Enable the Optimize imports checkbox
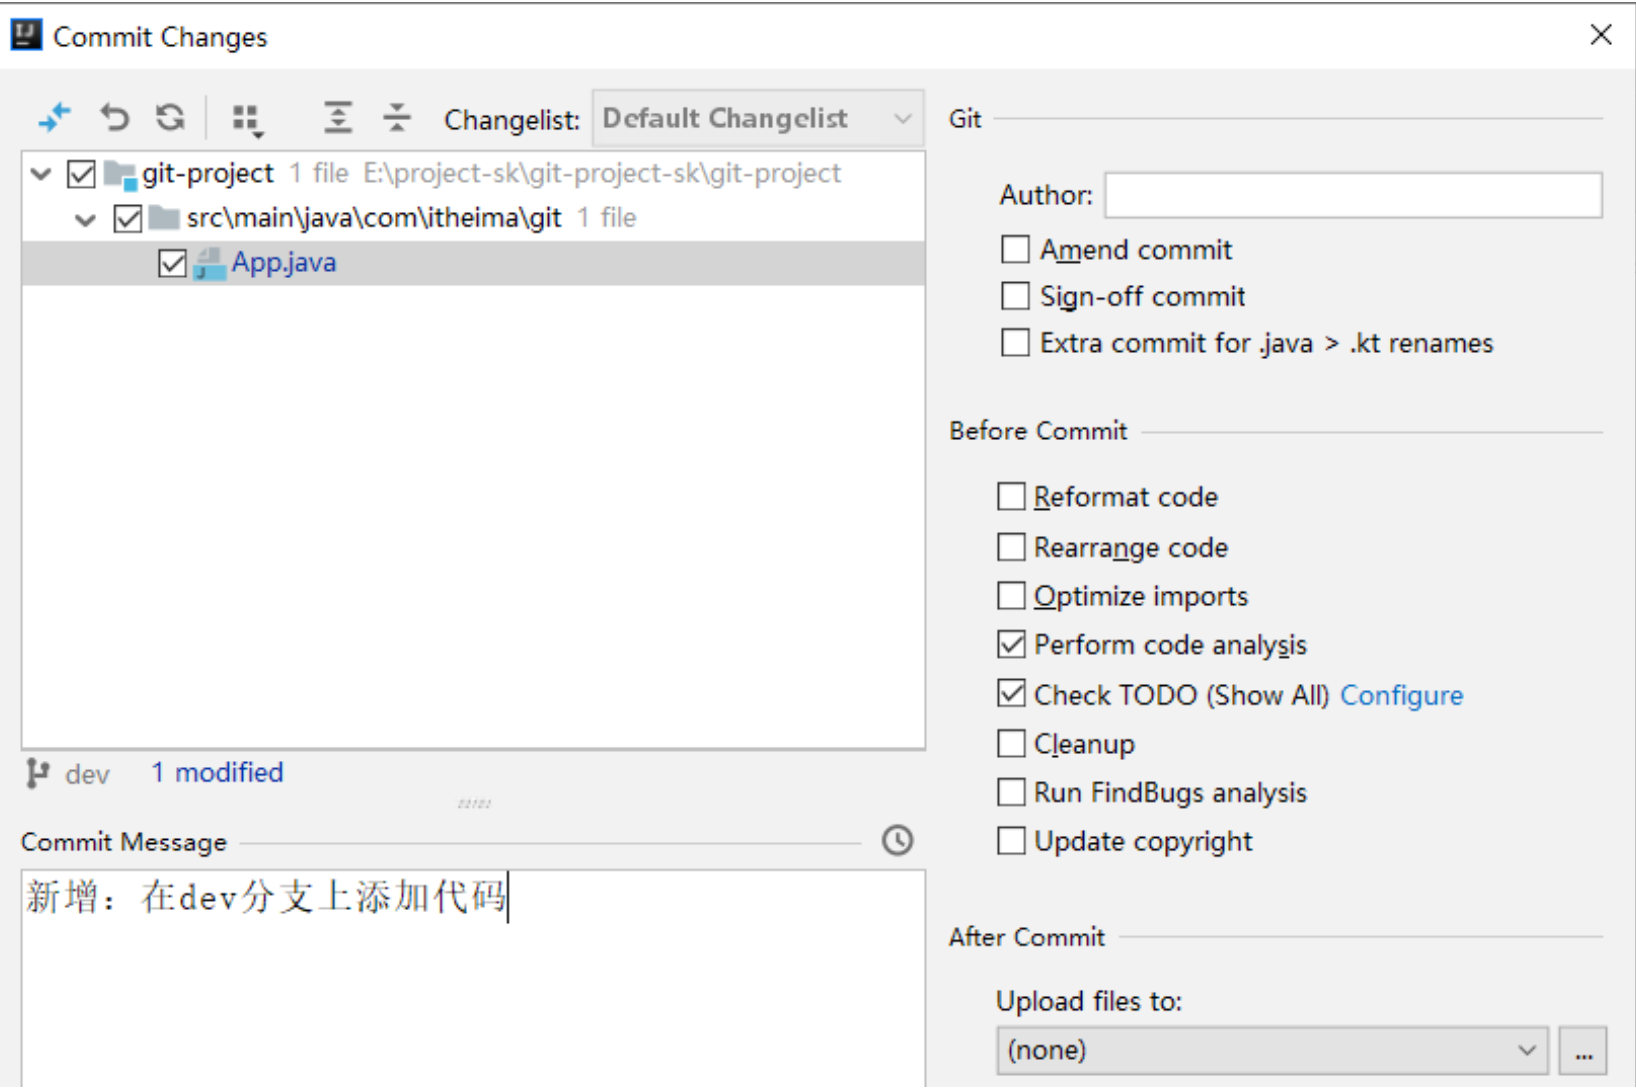1636x1088 pixels. coord(1011,596)
